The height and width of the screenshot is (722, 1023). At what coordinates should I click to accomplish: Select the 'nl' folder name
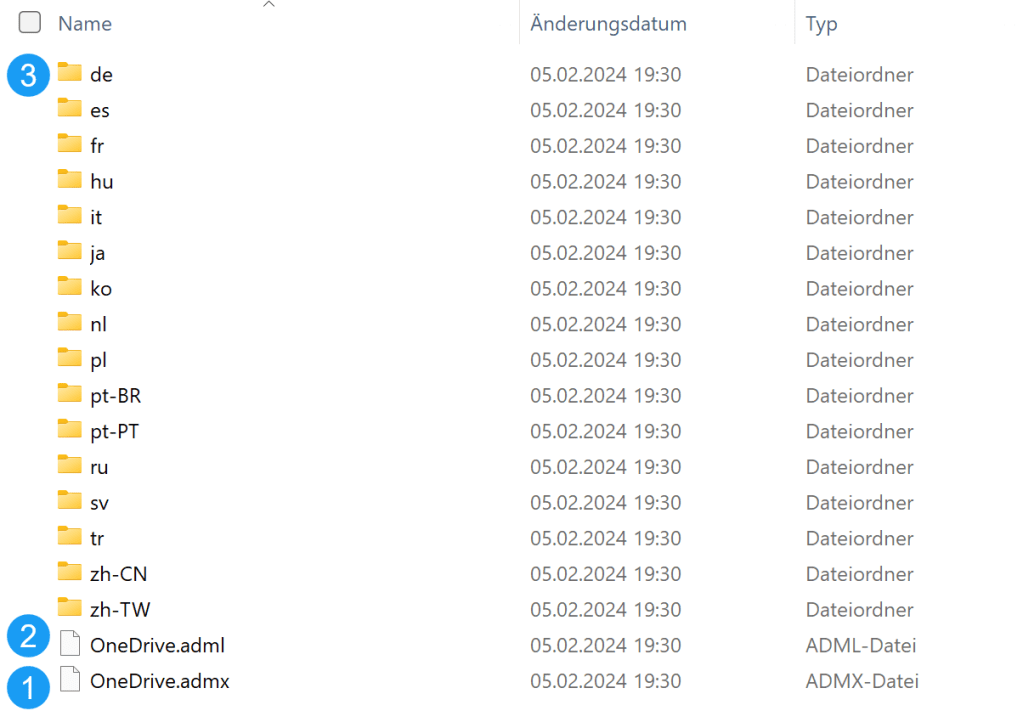tap(98, 324)
